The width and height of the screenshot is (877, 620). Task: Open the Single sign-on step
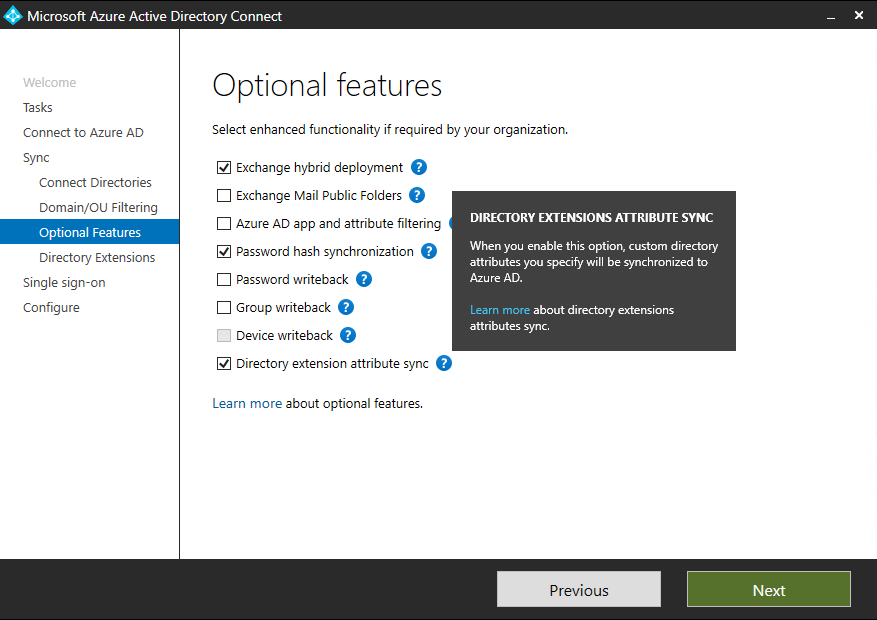click(64, 282)
